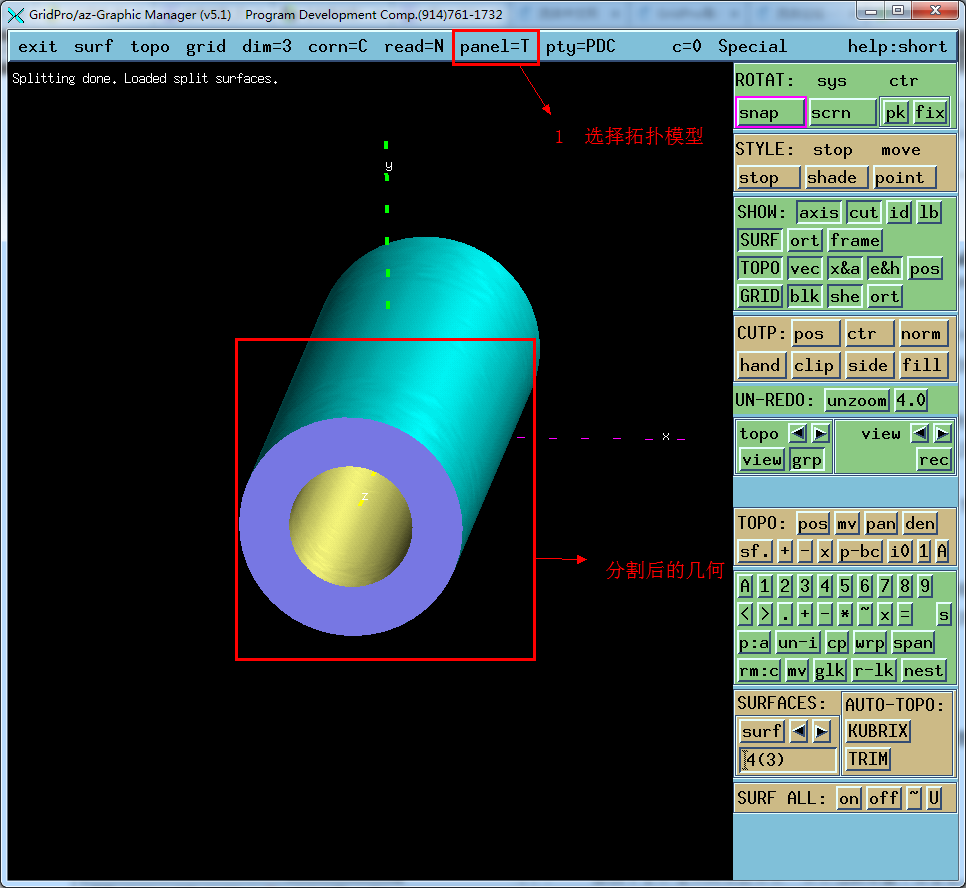
Task: Toggle GRID display in SHOW panel
Action: click(760, 296)
